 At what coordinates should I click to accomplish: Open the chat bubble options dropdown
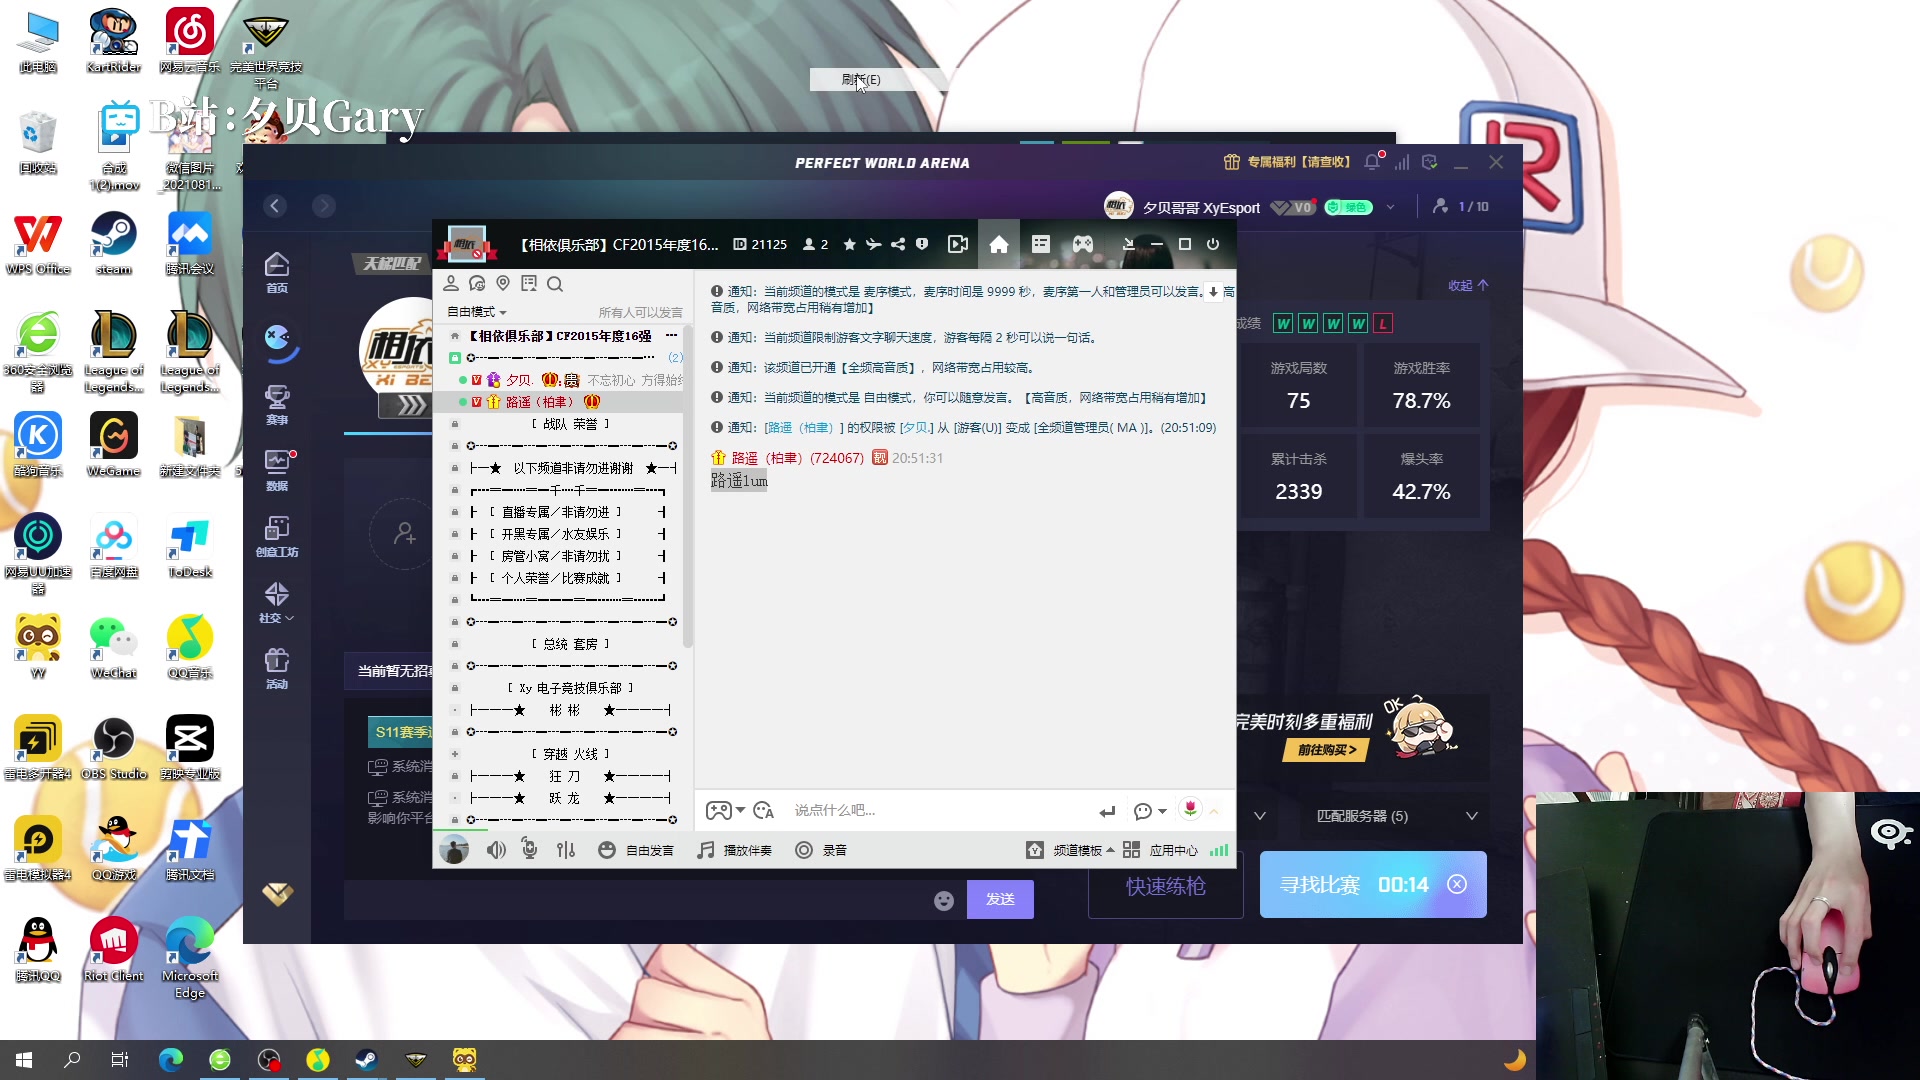click(x=1151, y=811)
